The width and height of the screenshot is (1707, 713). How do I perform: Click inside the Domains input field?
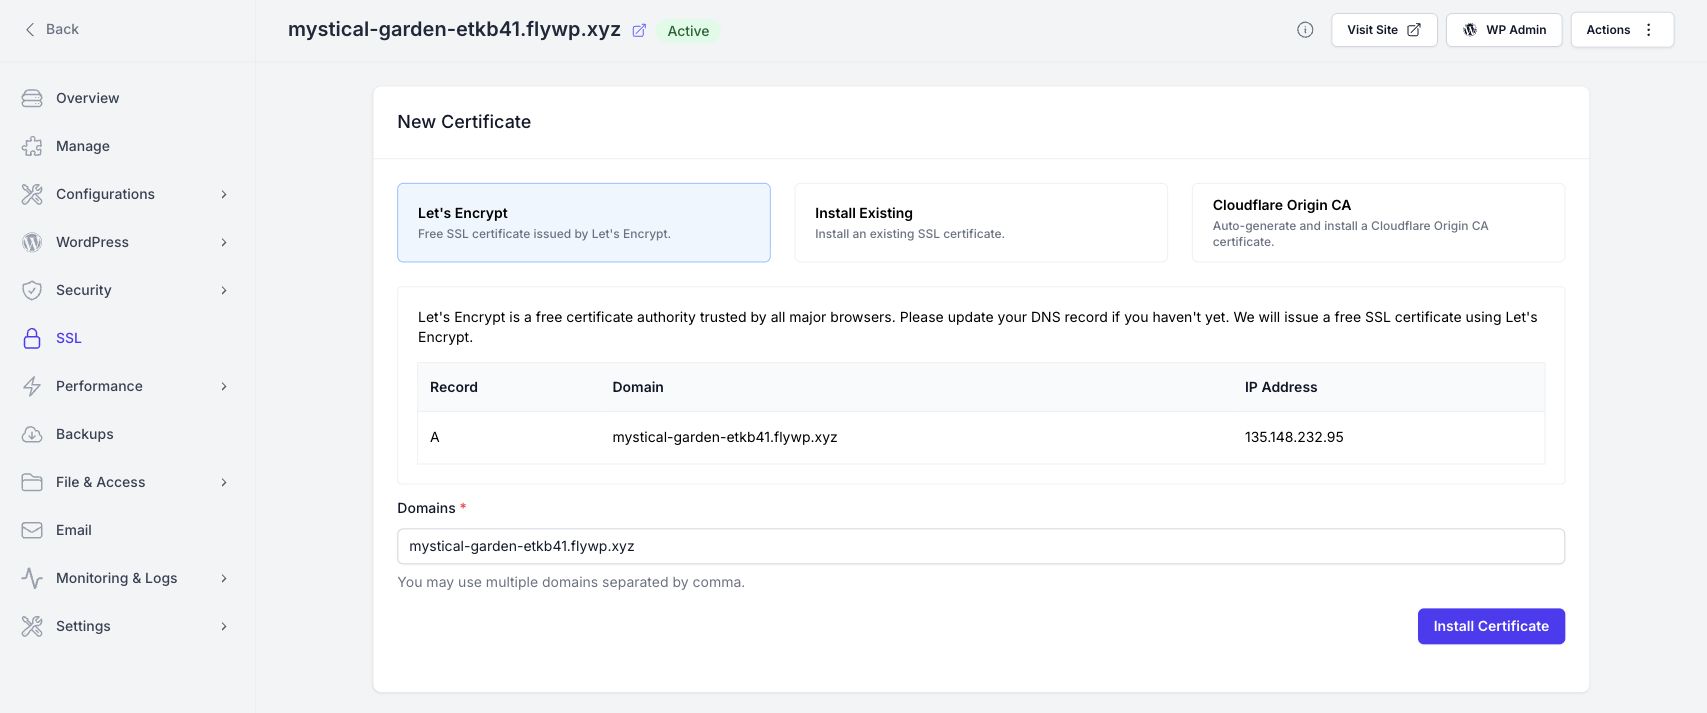click(981, 546)
